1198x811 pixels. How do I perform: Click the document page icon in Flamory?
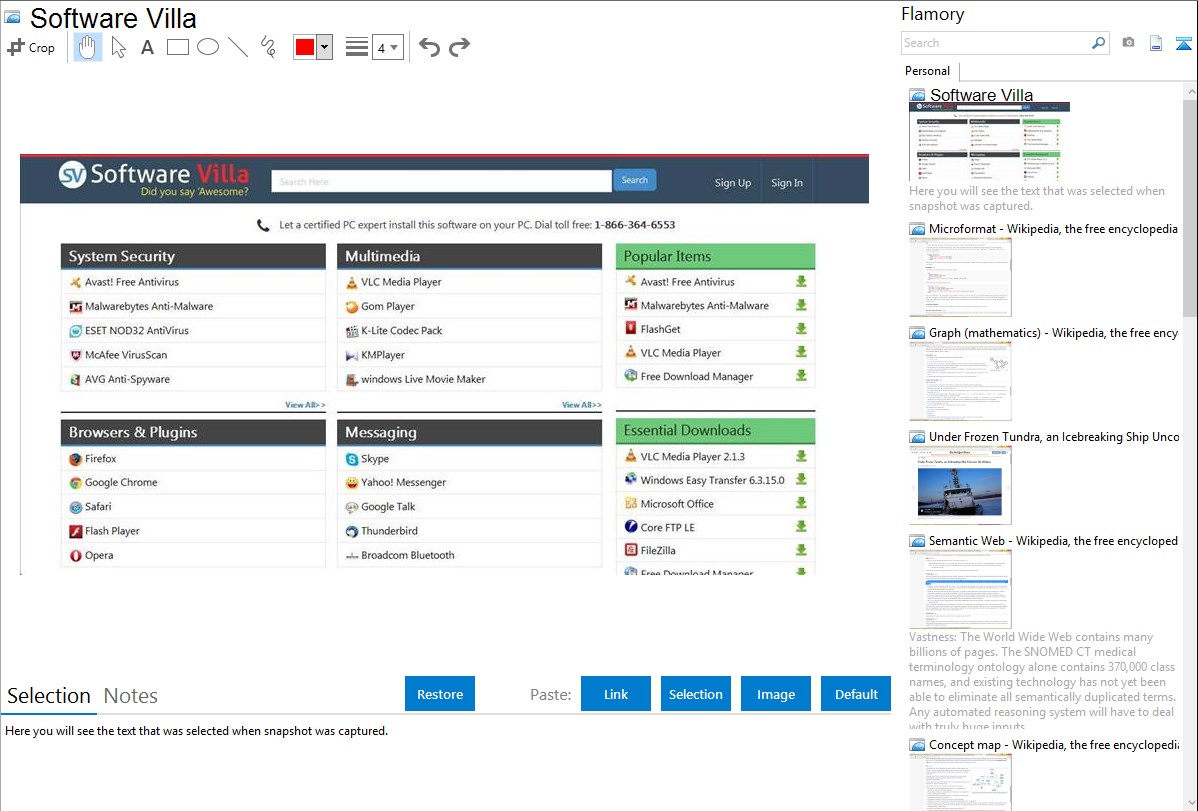(1156, 43)
